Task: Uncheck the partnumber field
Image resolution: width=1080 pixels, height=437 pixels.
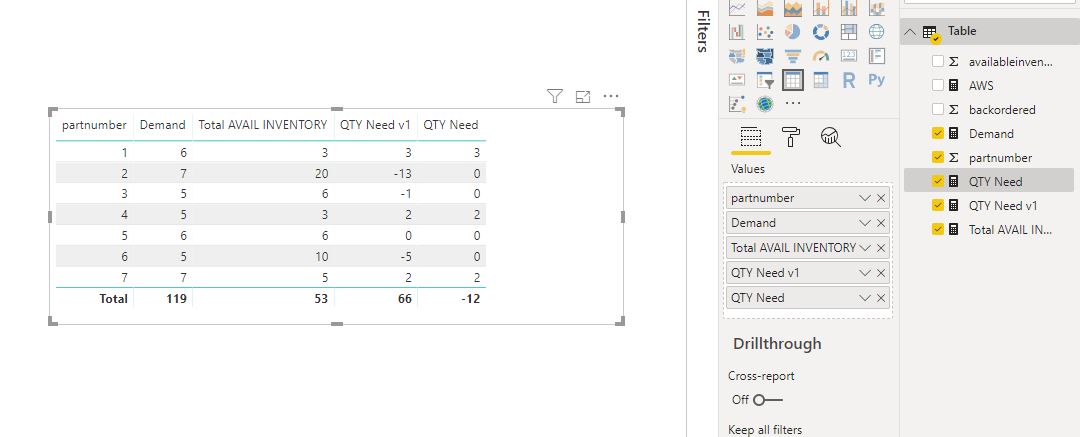Action: coord(937,158)
